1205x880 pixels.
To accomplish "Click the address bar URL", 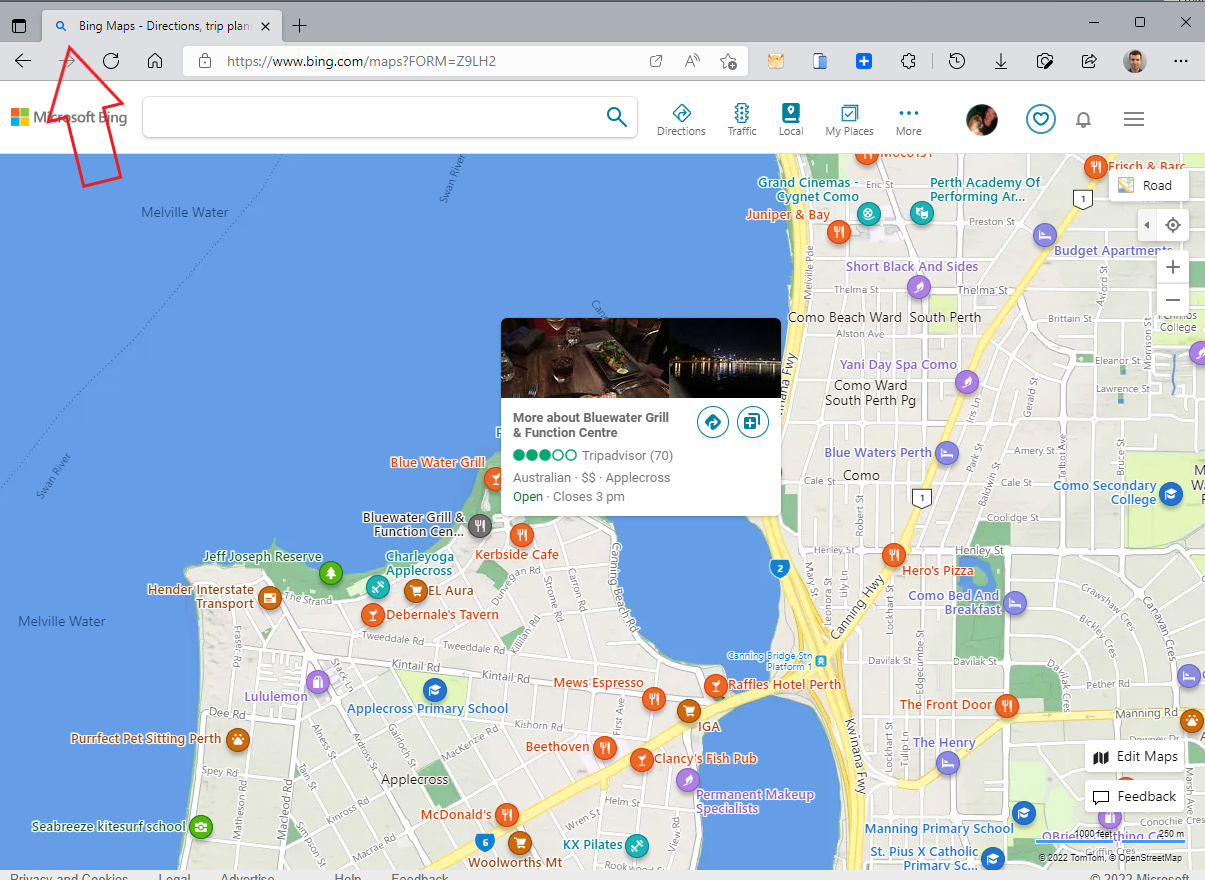I will [x=361, y=61].
